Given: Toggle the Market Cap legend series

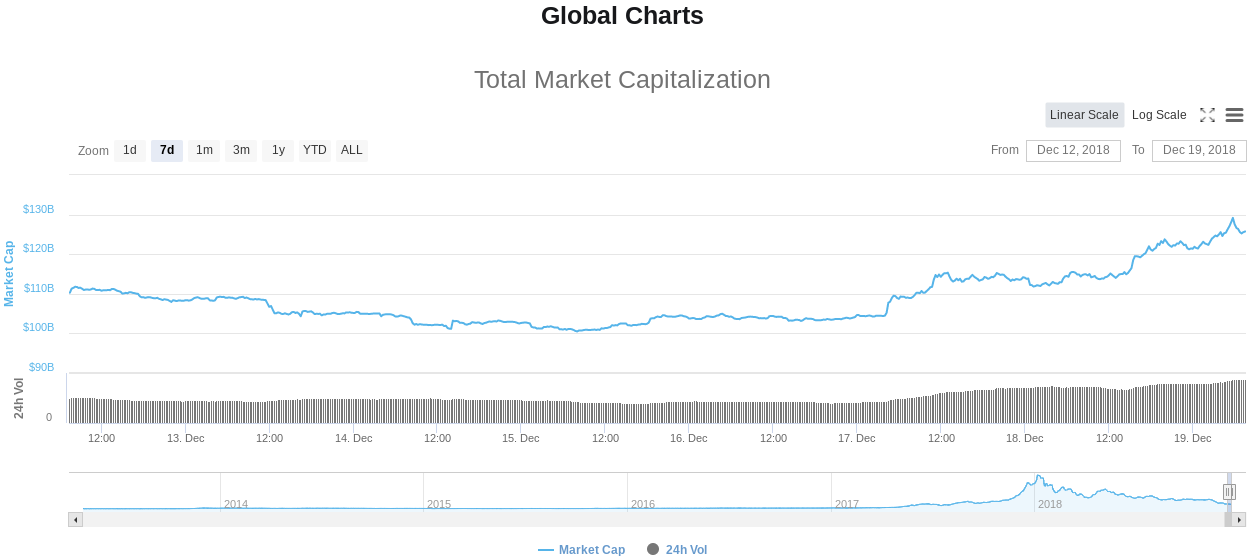Looking at the screenshot, I should 581,550.
